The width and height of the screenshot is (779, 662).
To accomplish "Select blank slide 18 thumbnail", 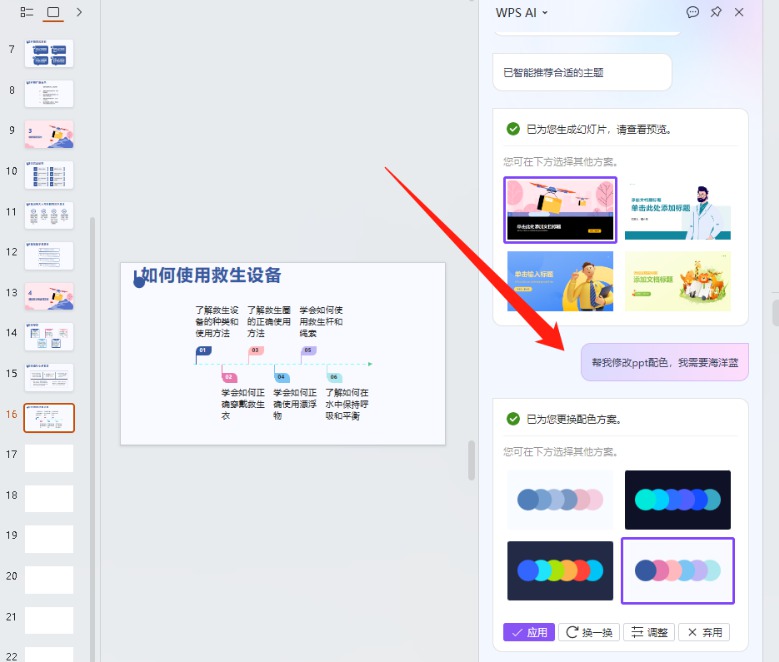I will [49, 498].
